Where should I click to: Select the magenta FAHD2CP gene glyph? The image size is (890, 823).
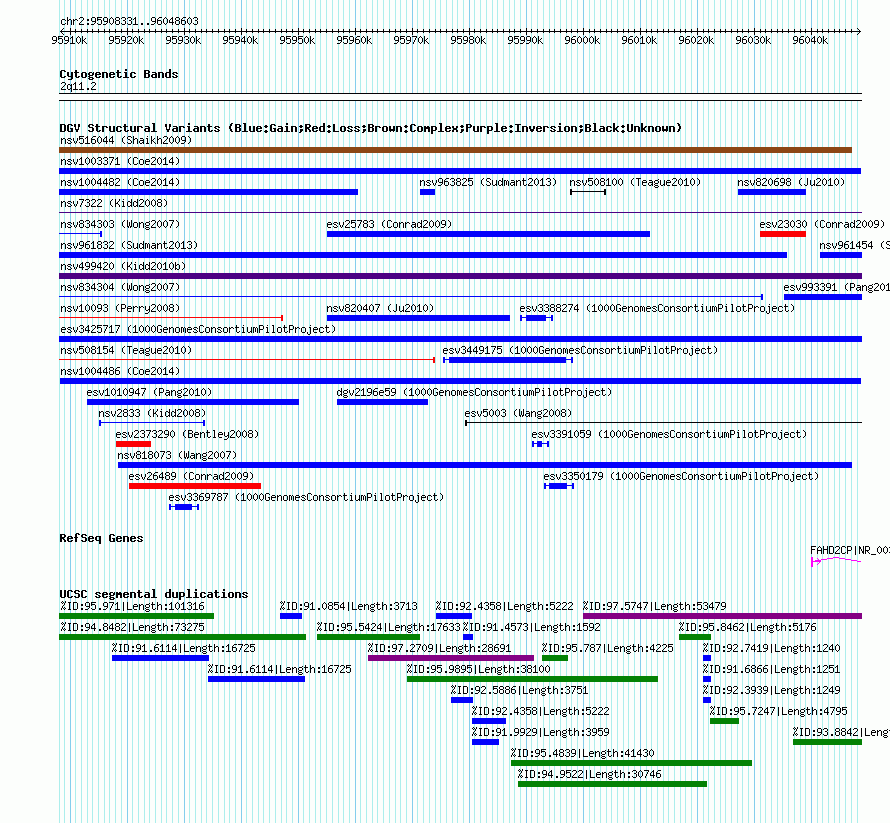pos(836,561)
